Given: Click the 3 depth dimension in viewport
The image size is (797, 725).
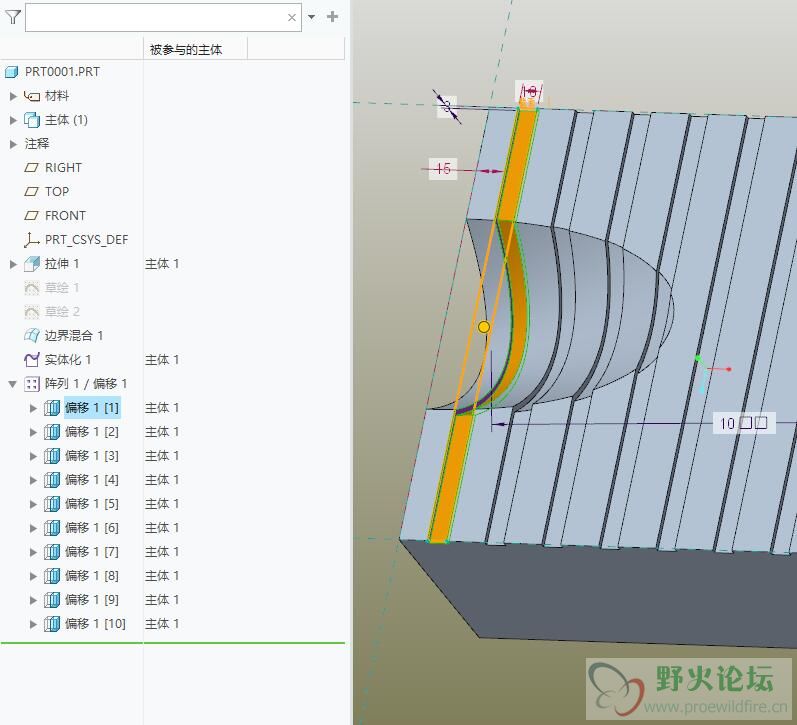Looking at the screenshot, I should coord(447,107).
